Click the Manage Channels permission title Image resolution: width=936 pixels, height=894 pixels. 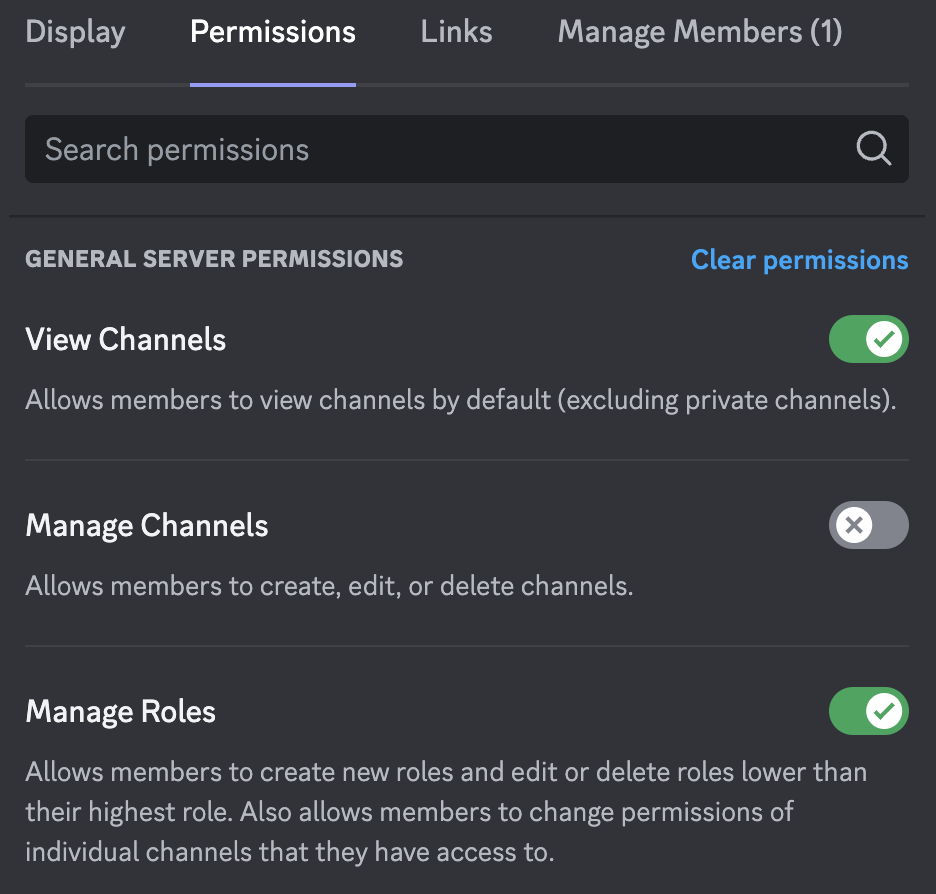point(147,526)
